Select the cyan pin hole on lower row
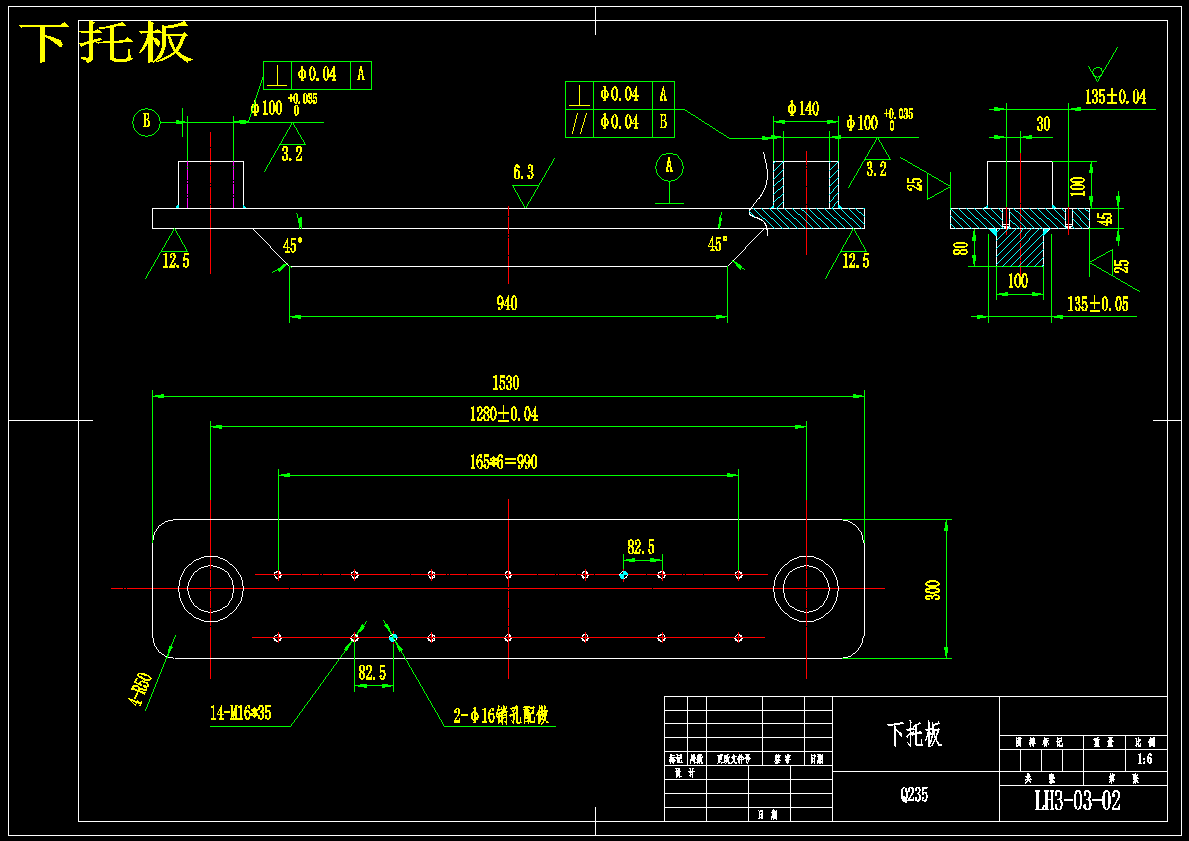This screenshot has width=1189, height=841. 393,638
